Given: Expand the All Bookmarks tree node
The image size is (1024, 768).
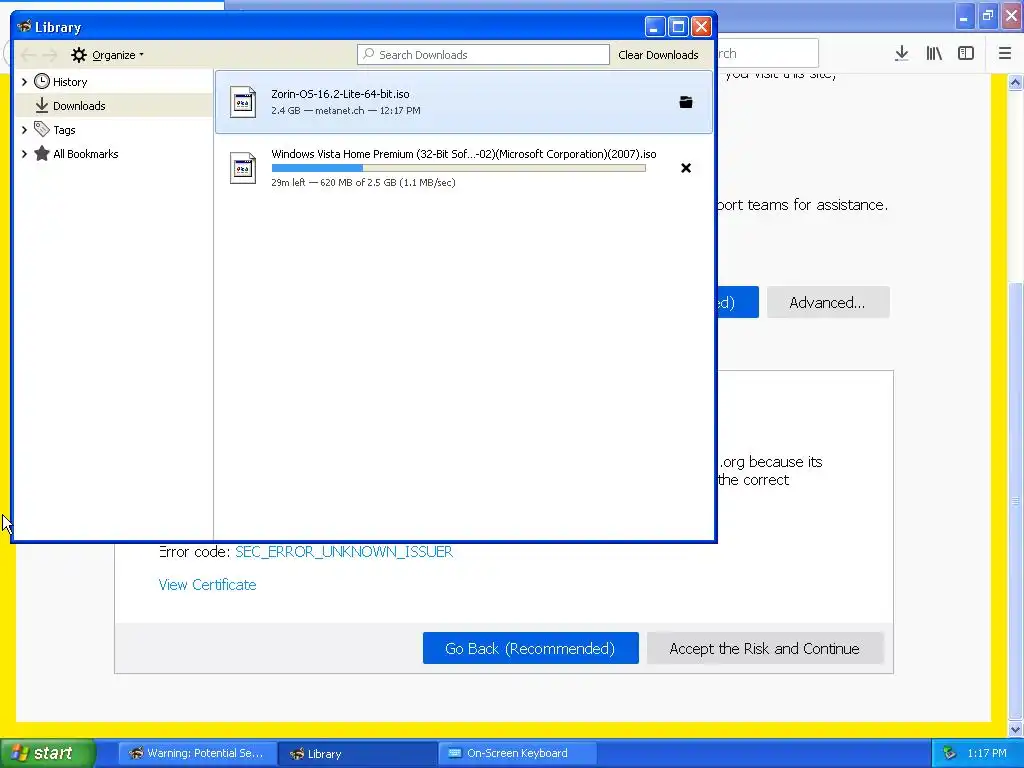Looking at the screenshot, I should (x=24, y=153).
